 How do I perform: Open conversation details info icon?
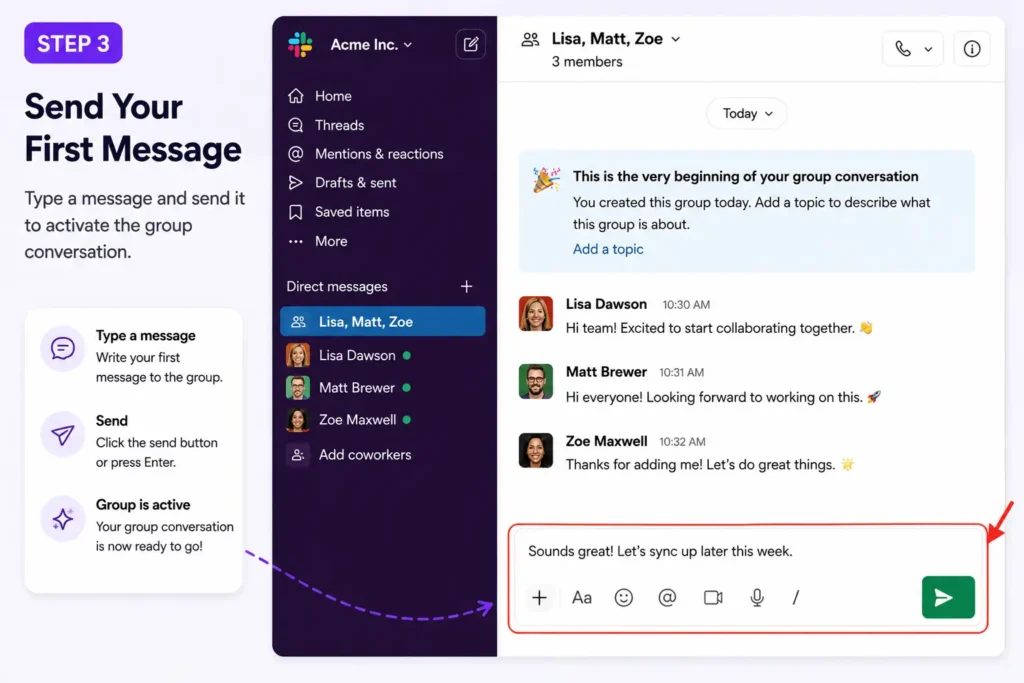pos(972,48)
